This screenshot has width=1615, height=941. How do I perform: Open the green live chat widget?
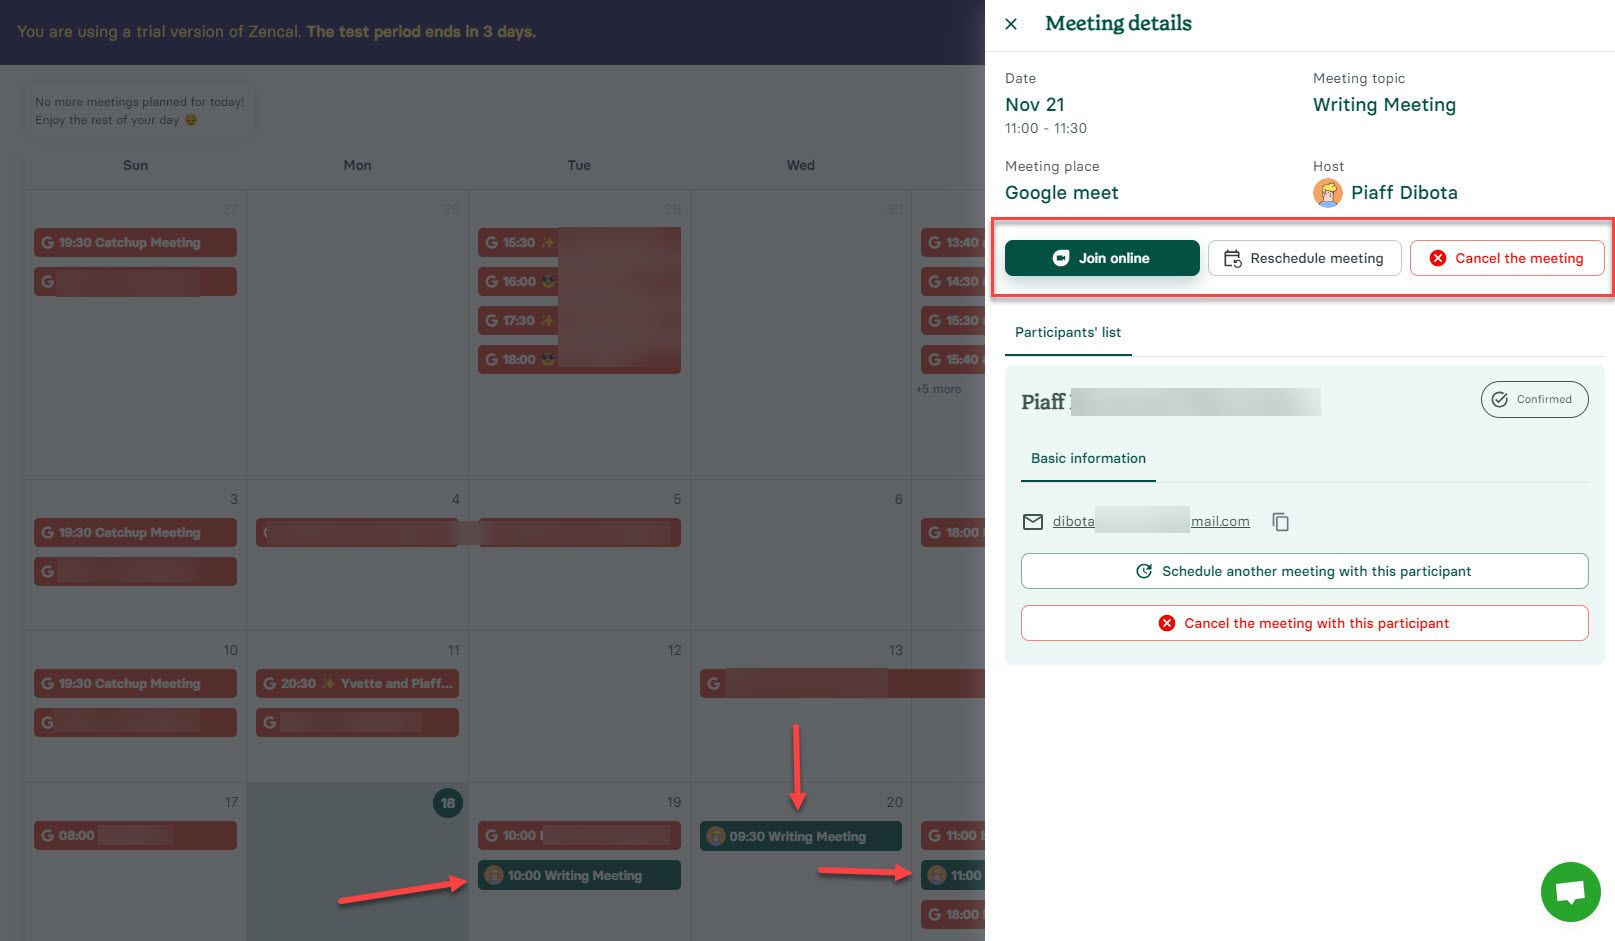(1570, 891)
